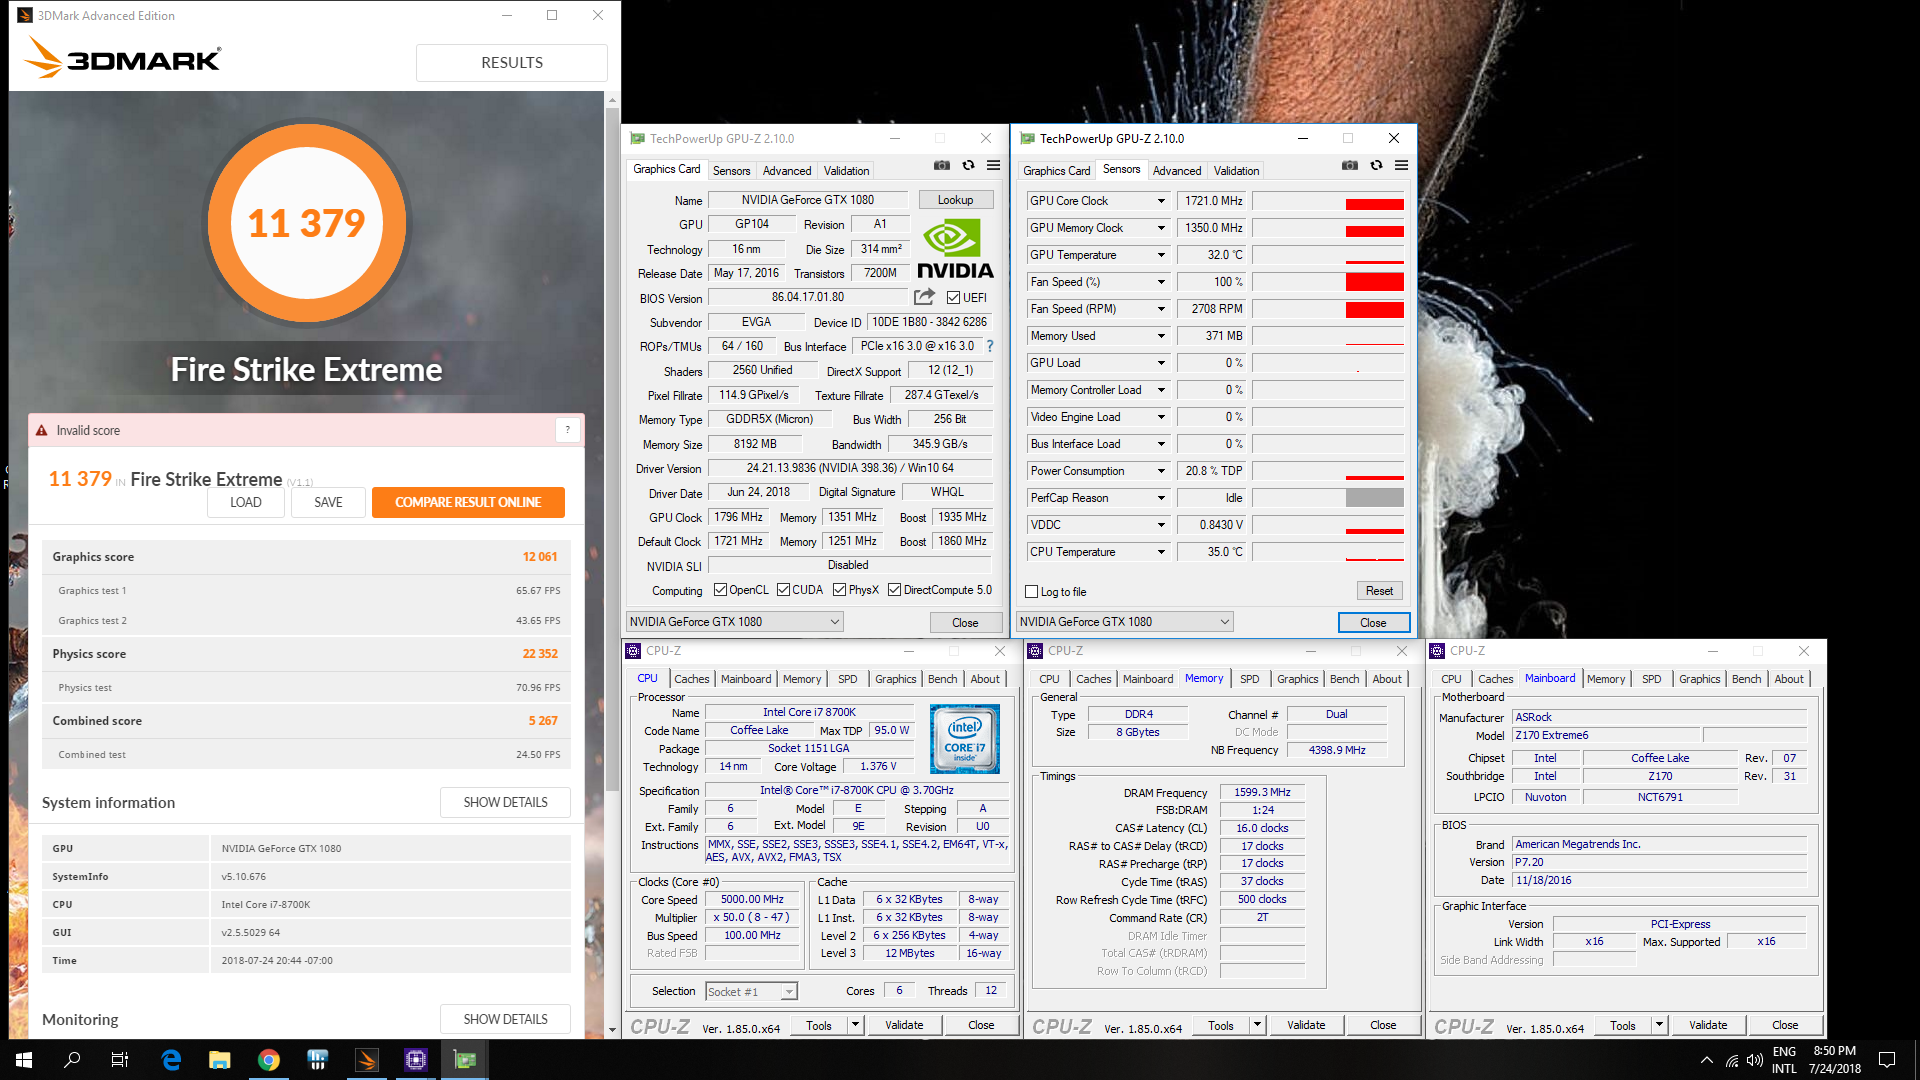The height and width of the screenshot is (1080, 1920).
Task: Click the 3DMark logo
Action: [123, 59]
